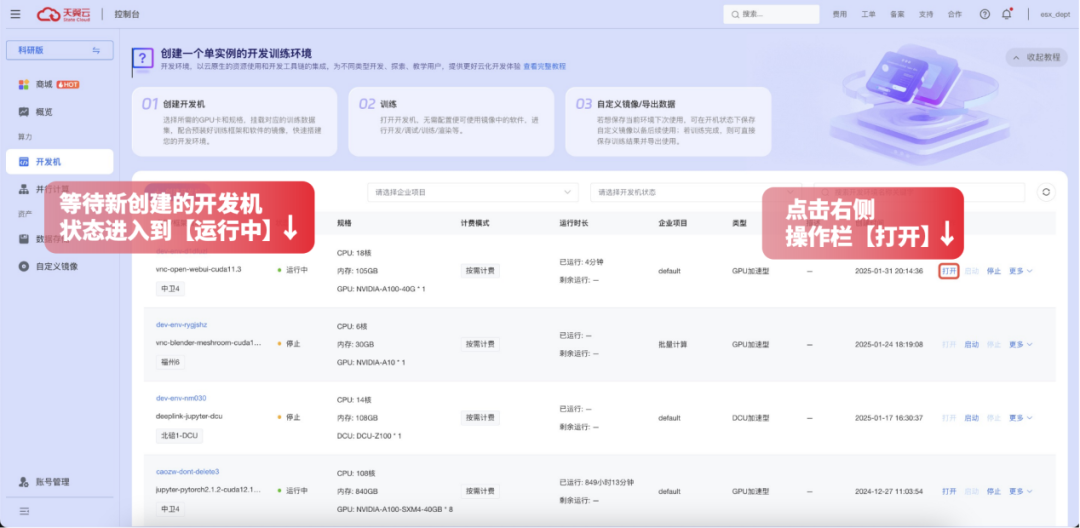Viewport: 1080px width, 528px height.
Task: Click the 2025-01-31 20:14:36 timestamp
Action: coord(889,271)
